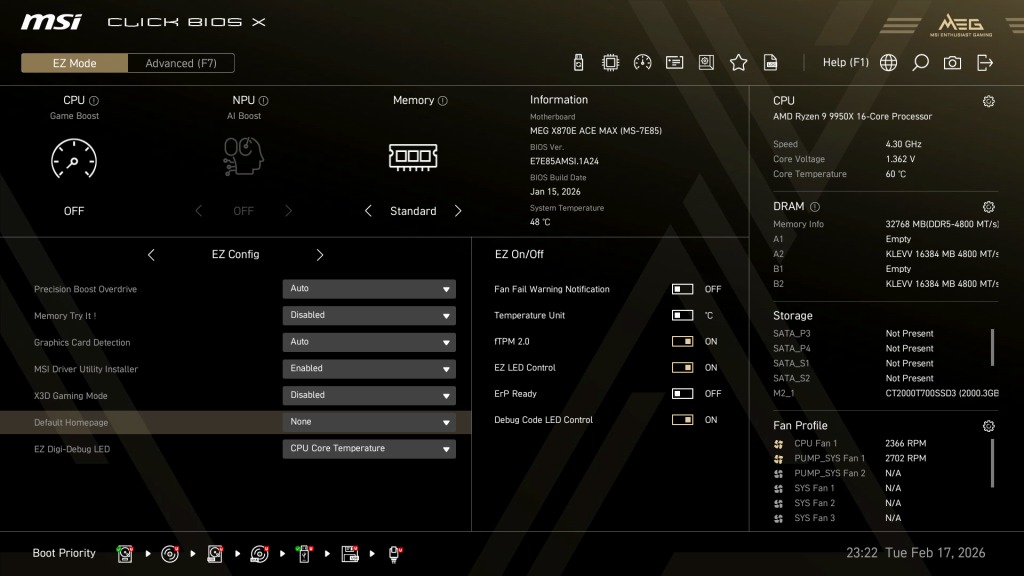
Task: Open Precision Boost Overdrive dropdown
Action: tap(369, 289)
